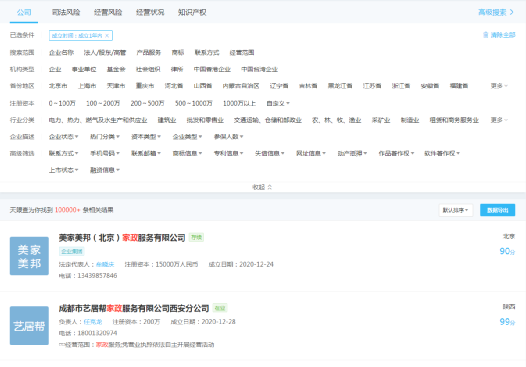Screen dimensions: 526x367
Task: Switch to the 公司 tab
Action: tap(24, 12)
